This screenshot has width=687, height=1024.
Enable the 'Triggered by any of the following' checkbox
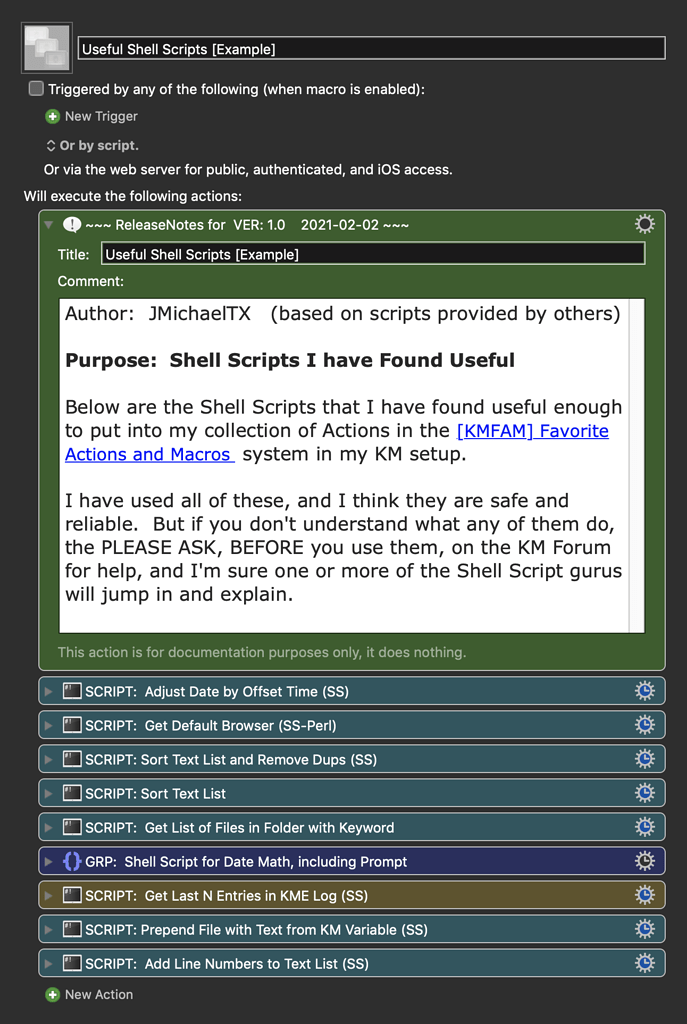pos(36,89)
